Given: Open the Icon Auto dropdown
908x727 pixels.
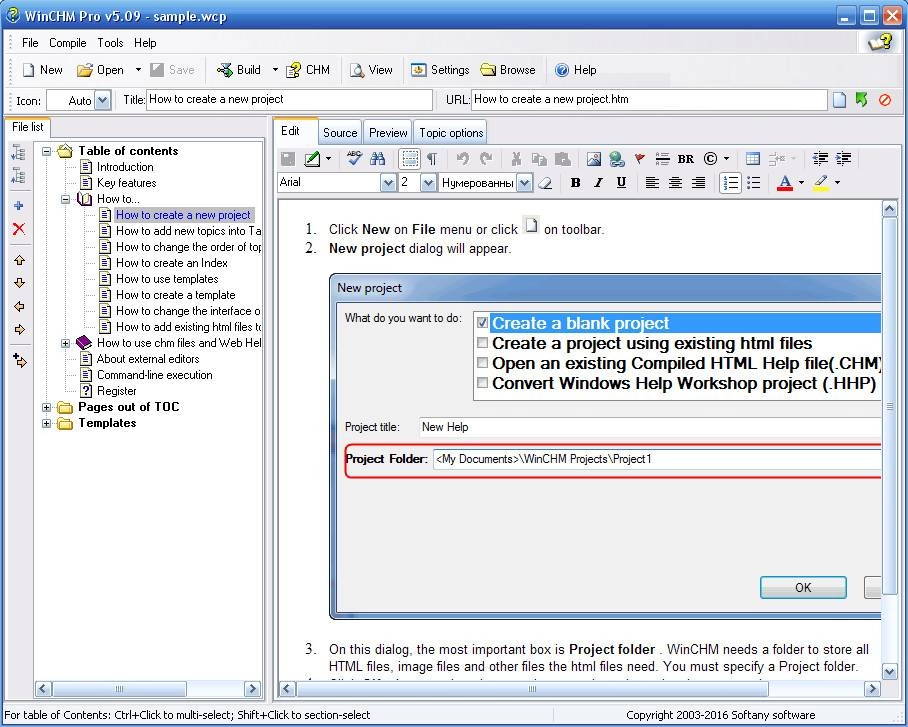Looking at the screenshot, I should point(102,100).
